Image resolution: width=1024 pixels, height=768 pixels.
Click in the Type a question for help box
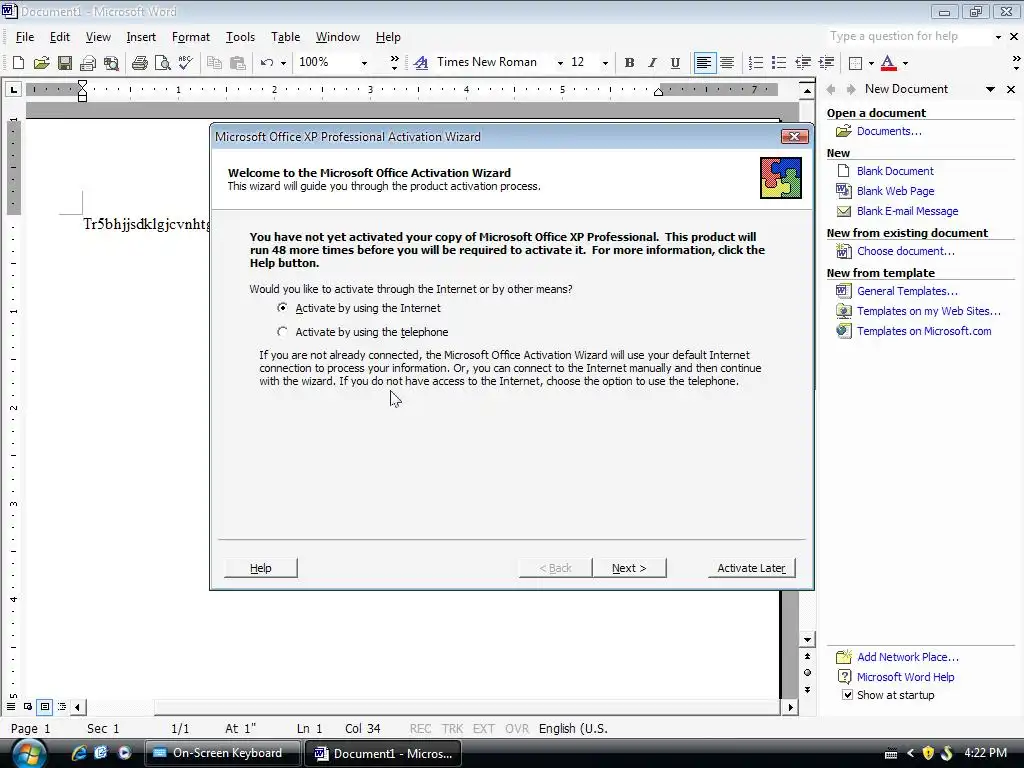(x=908, y=37)
